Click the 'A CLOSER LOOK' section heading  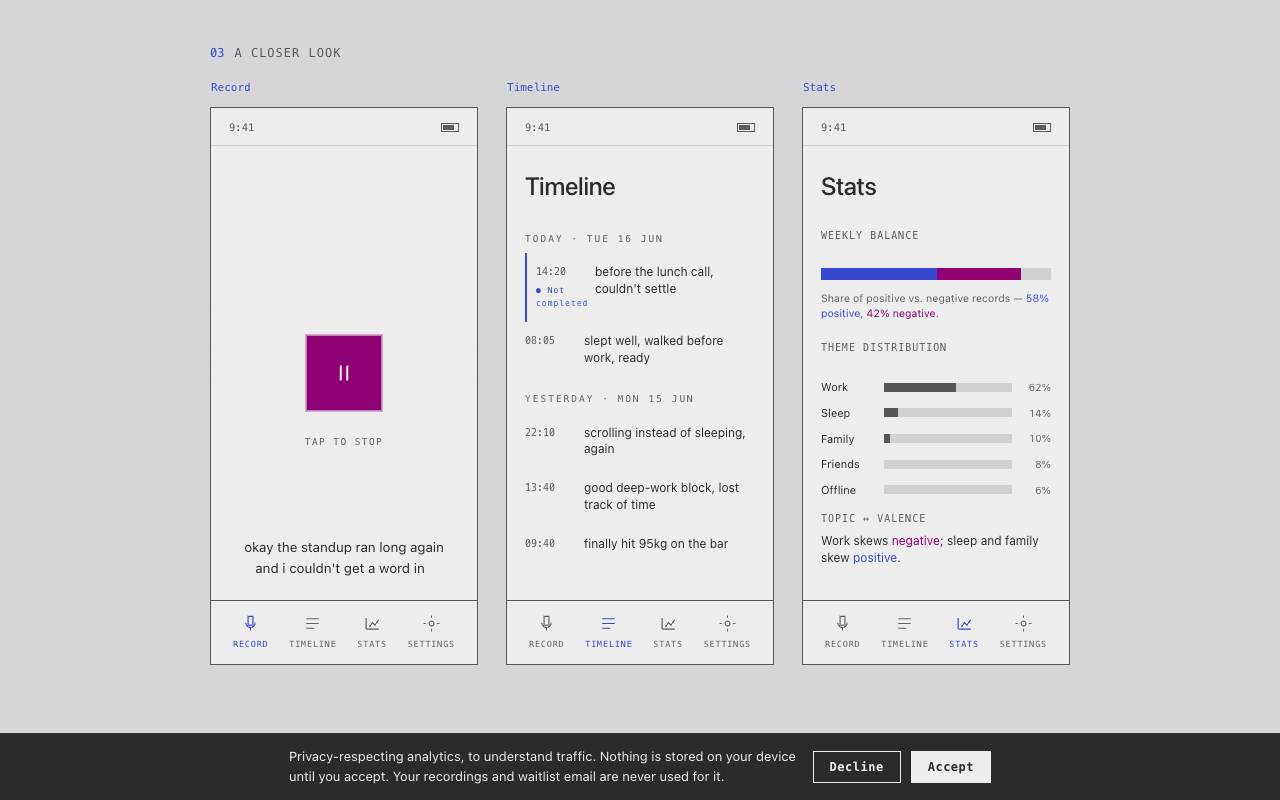tap(288, 53)
